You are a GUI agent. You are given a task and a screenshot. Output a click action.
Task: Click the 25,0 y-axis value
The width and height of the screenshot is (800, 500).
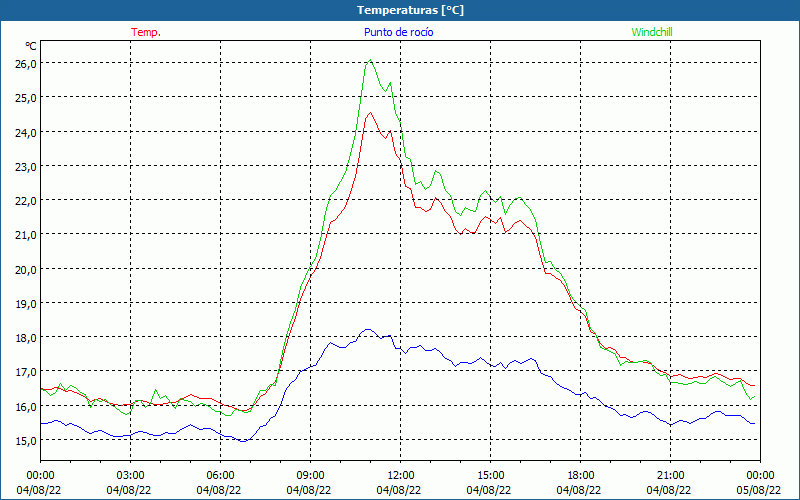pyautogui.click(x=27, y=97)
